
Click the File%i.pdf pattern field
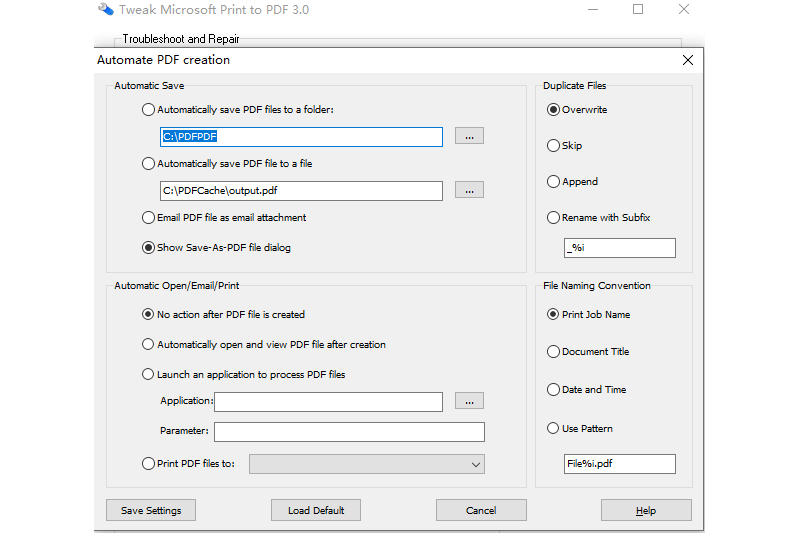point(619,464)
